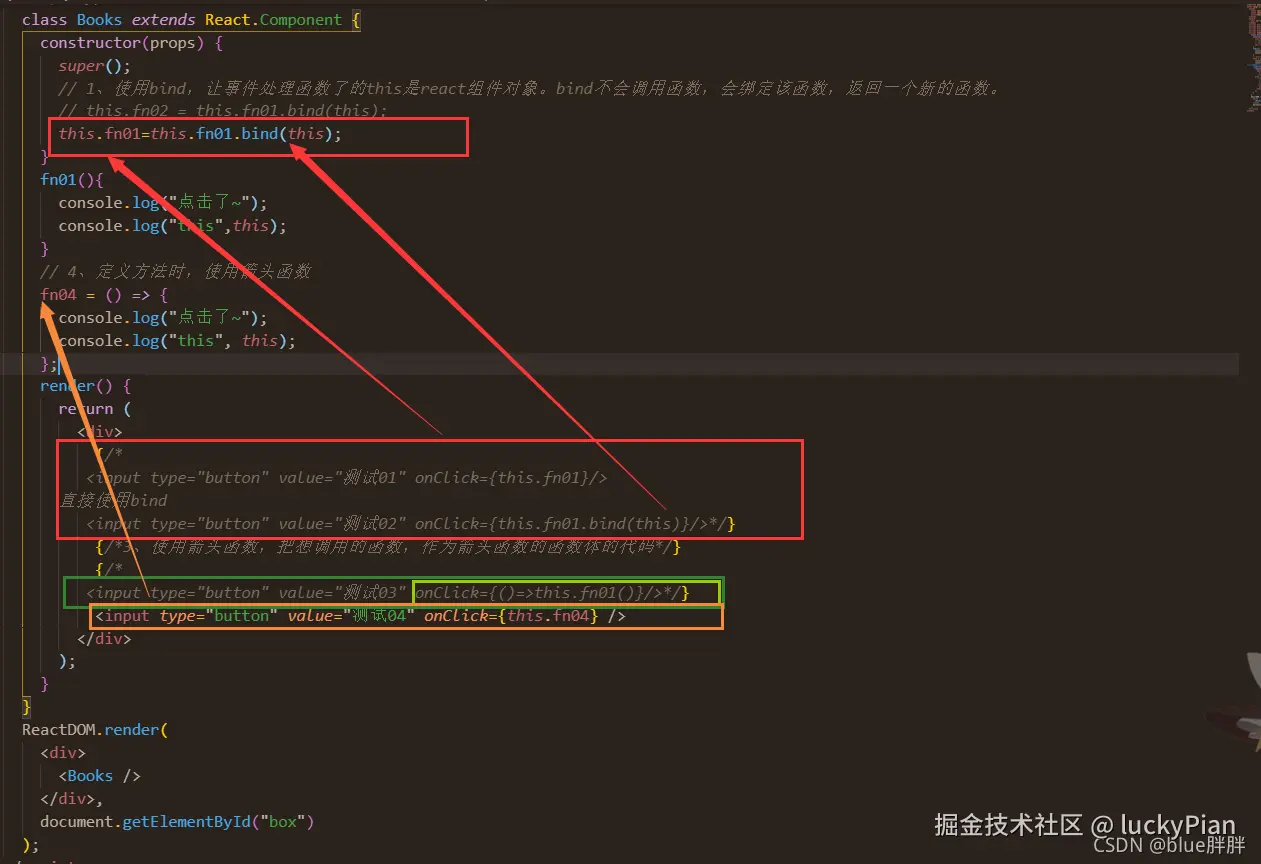Screen dimensions: 1261x864
Task: Click the comment "// 4、定义方法时，使用箭头函数"
Action: (176, 272)
